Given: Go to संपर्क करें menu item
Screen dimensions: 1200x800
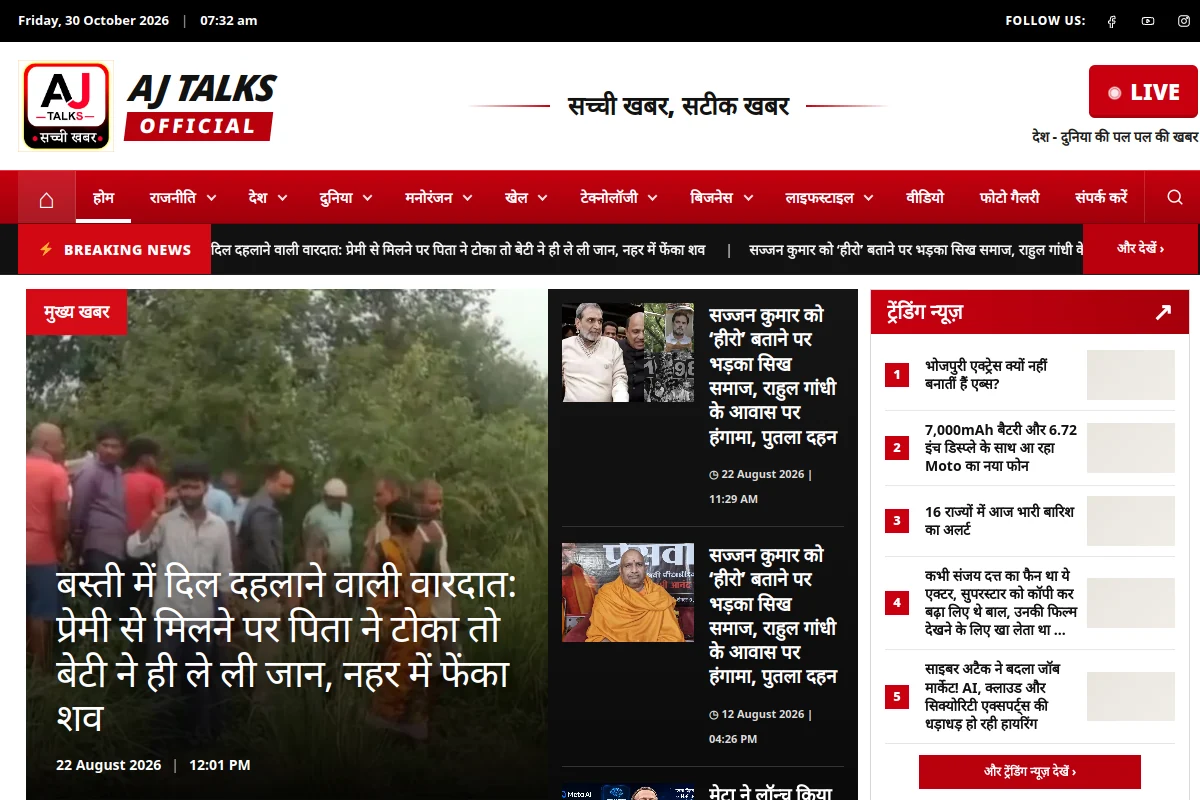Looking at the screenshot, I should tap(1101, 198).
